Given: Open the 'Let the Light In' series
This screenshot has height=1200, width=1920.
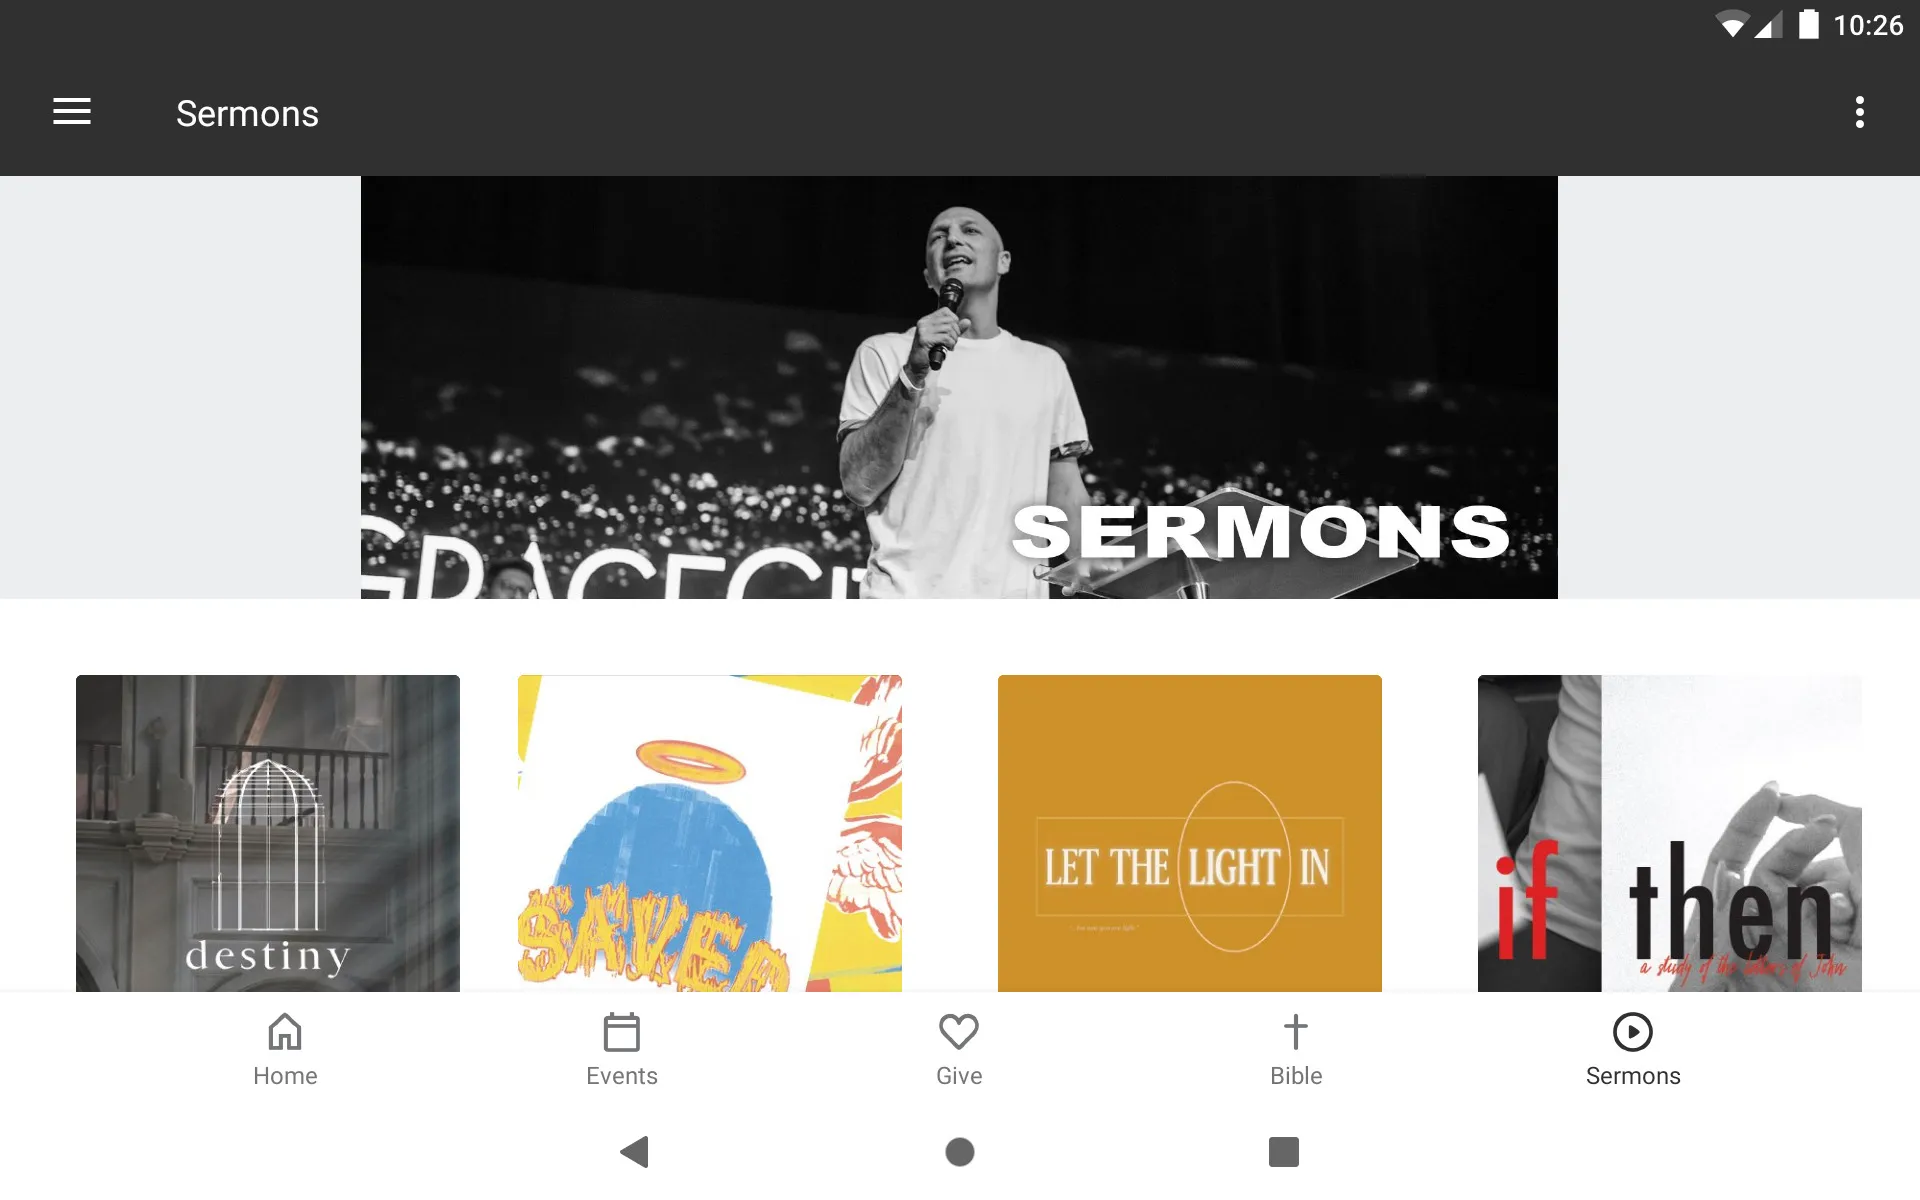Looking at the screenshot, I should pyautogui.click(x=1189, y=832).
